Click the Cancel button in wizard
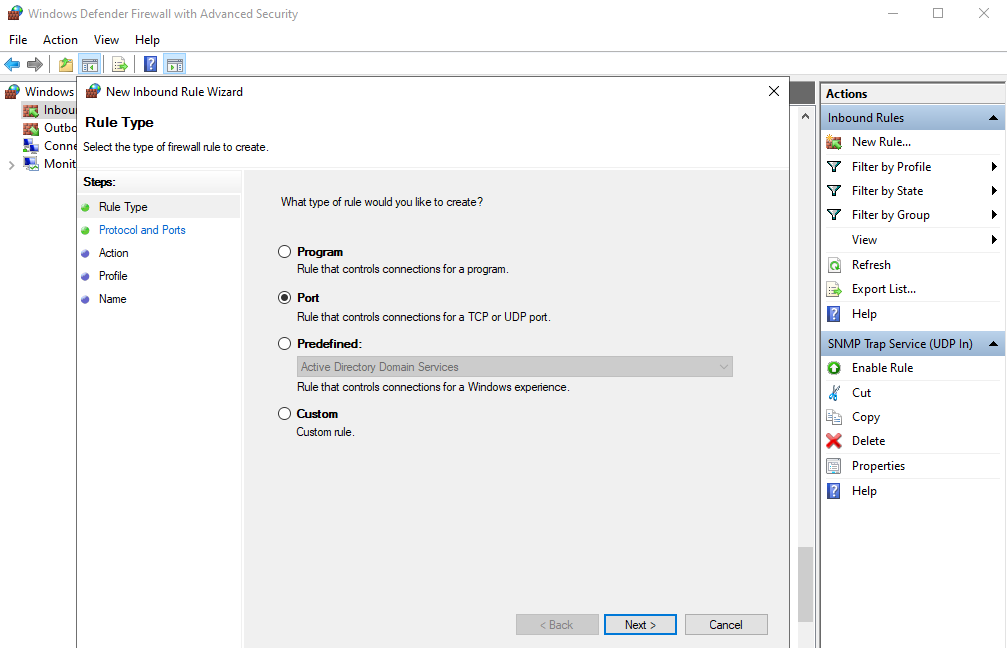 tap(726, 625)
